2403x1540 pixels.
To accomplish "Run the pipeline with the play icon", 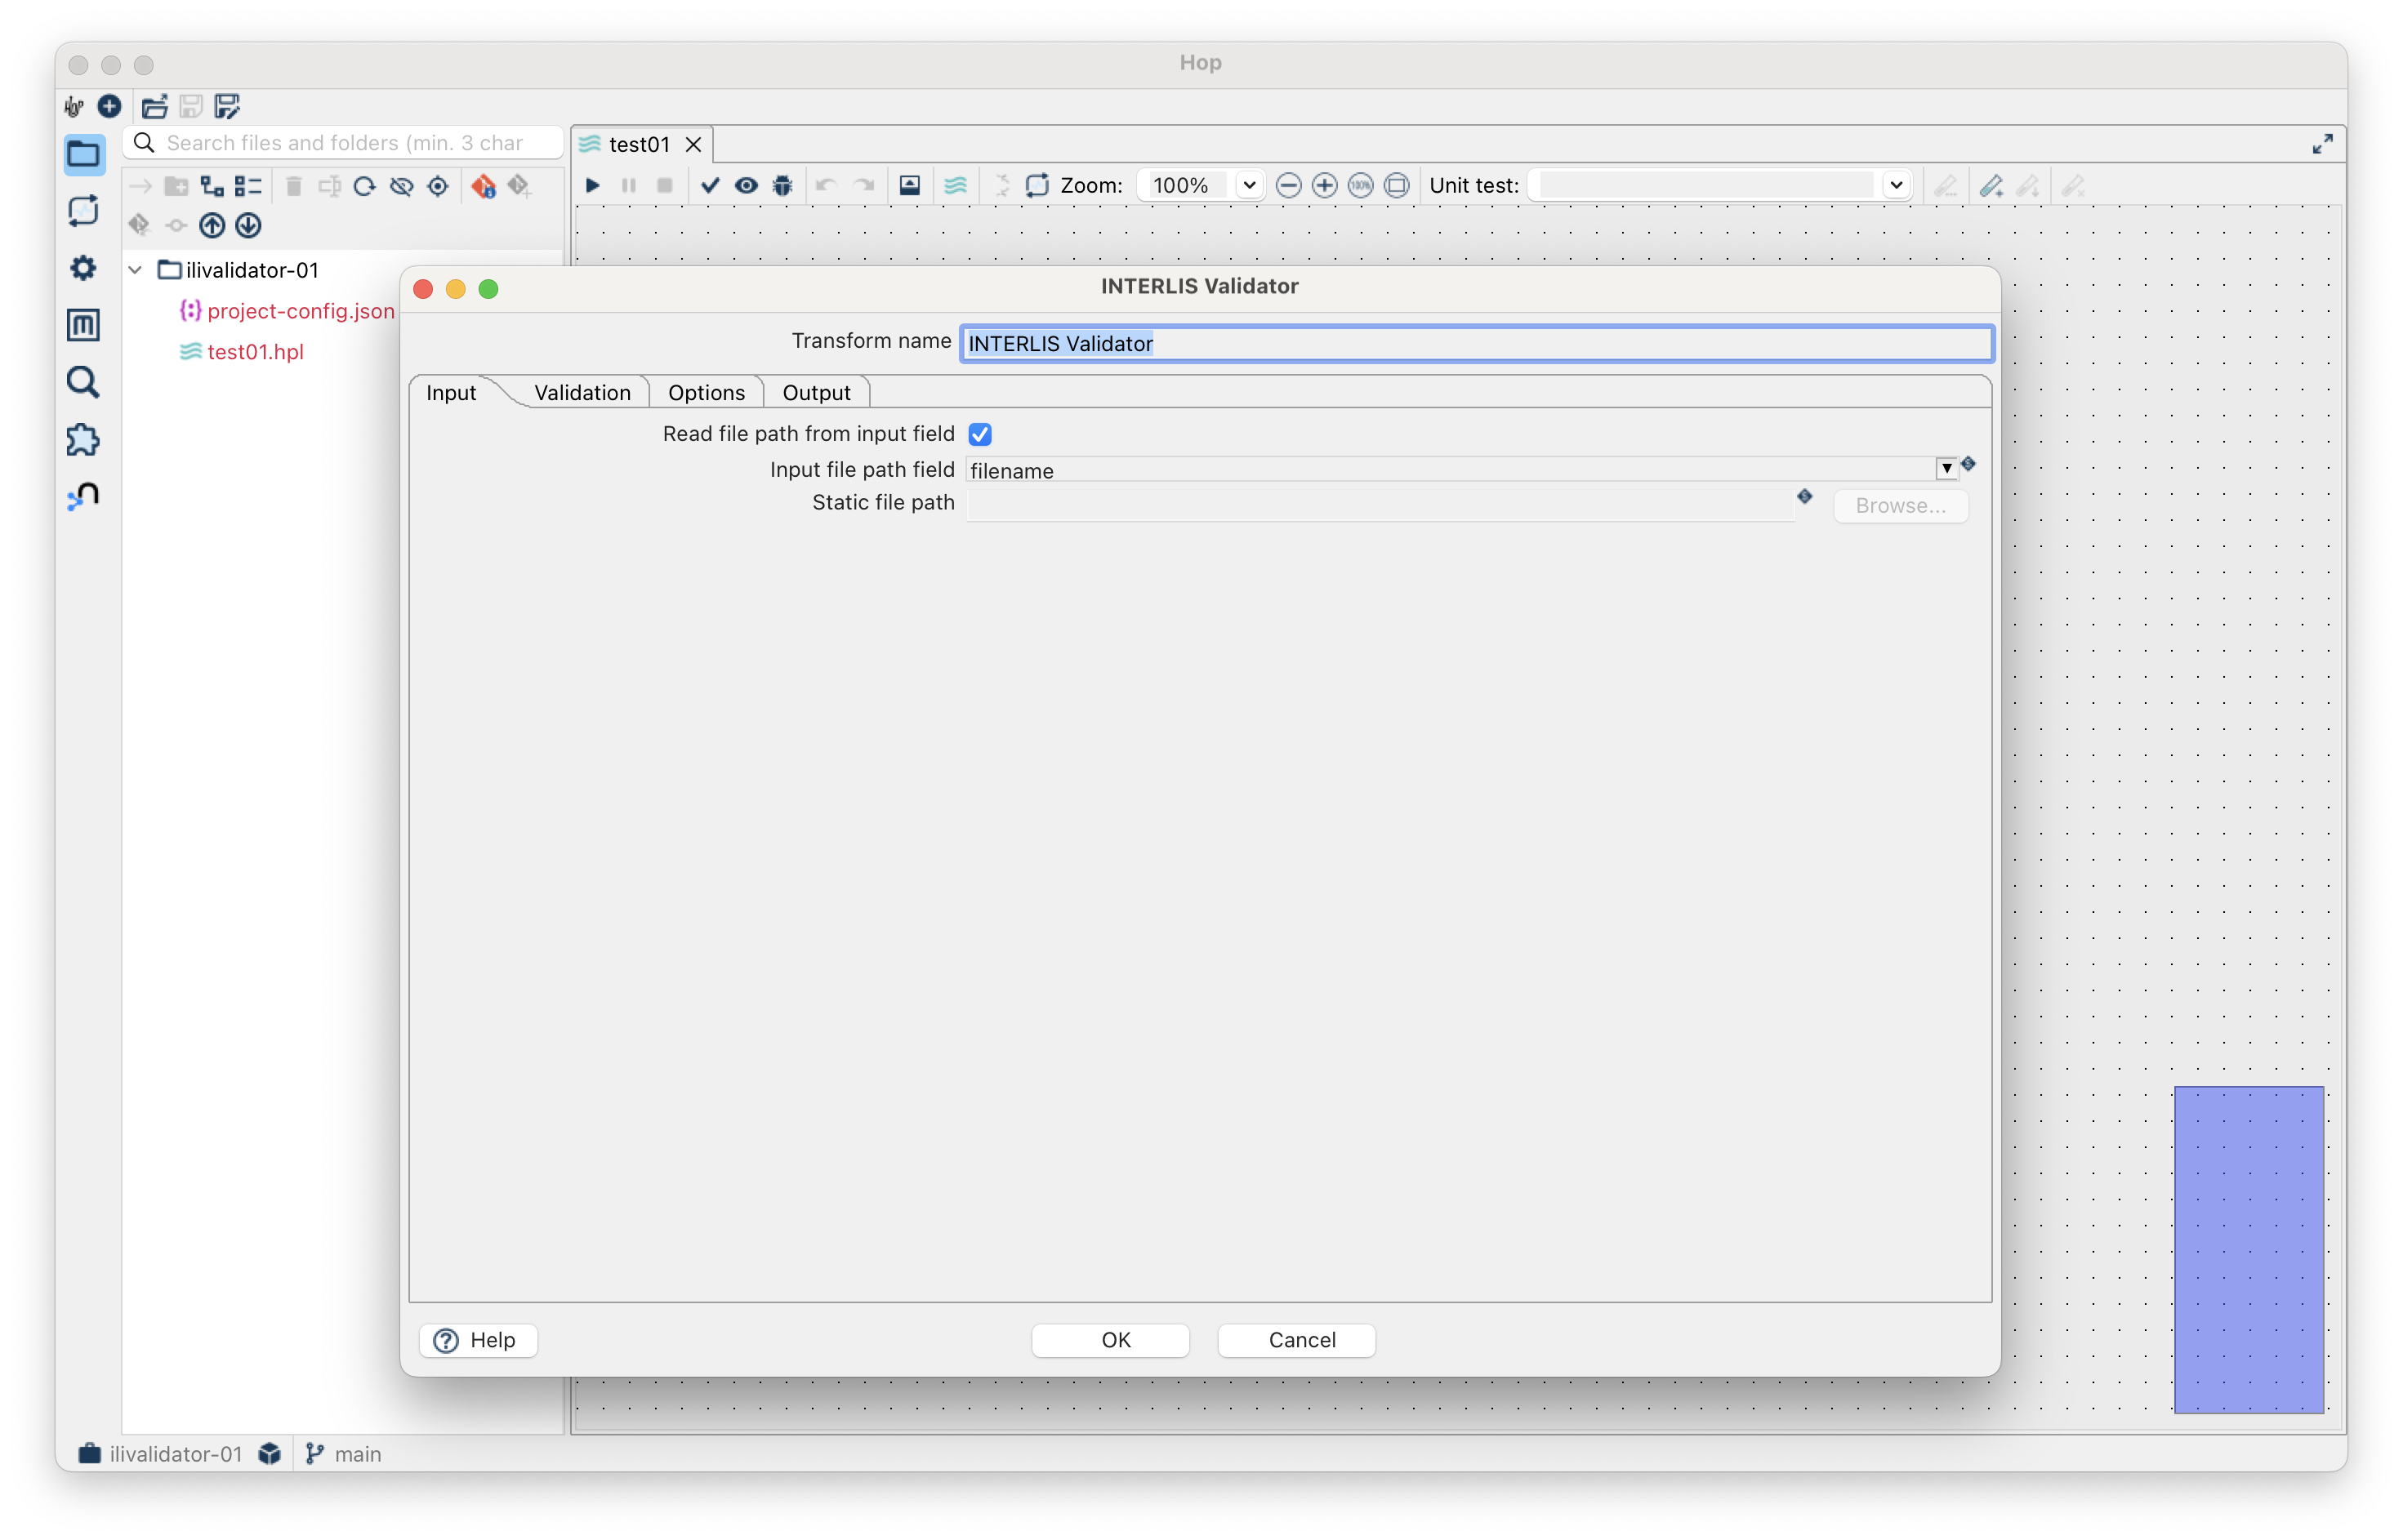I will [592, 185].
